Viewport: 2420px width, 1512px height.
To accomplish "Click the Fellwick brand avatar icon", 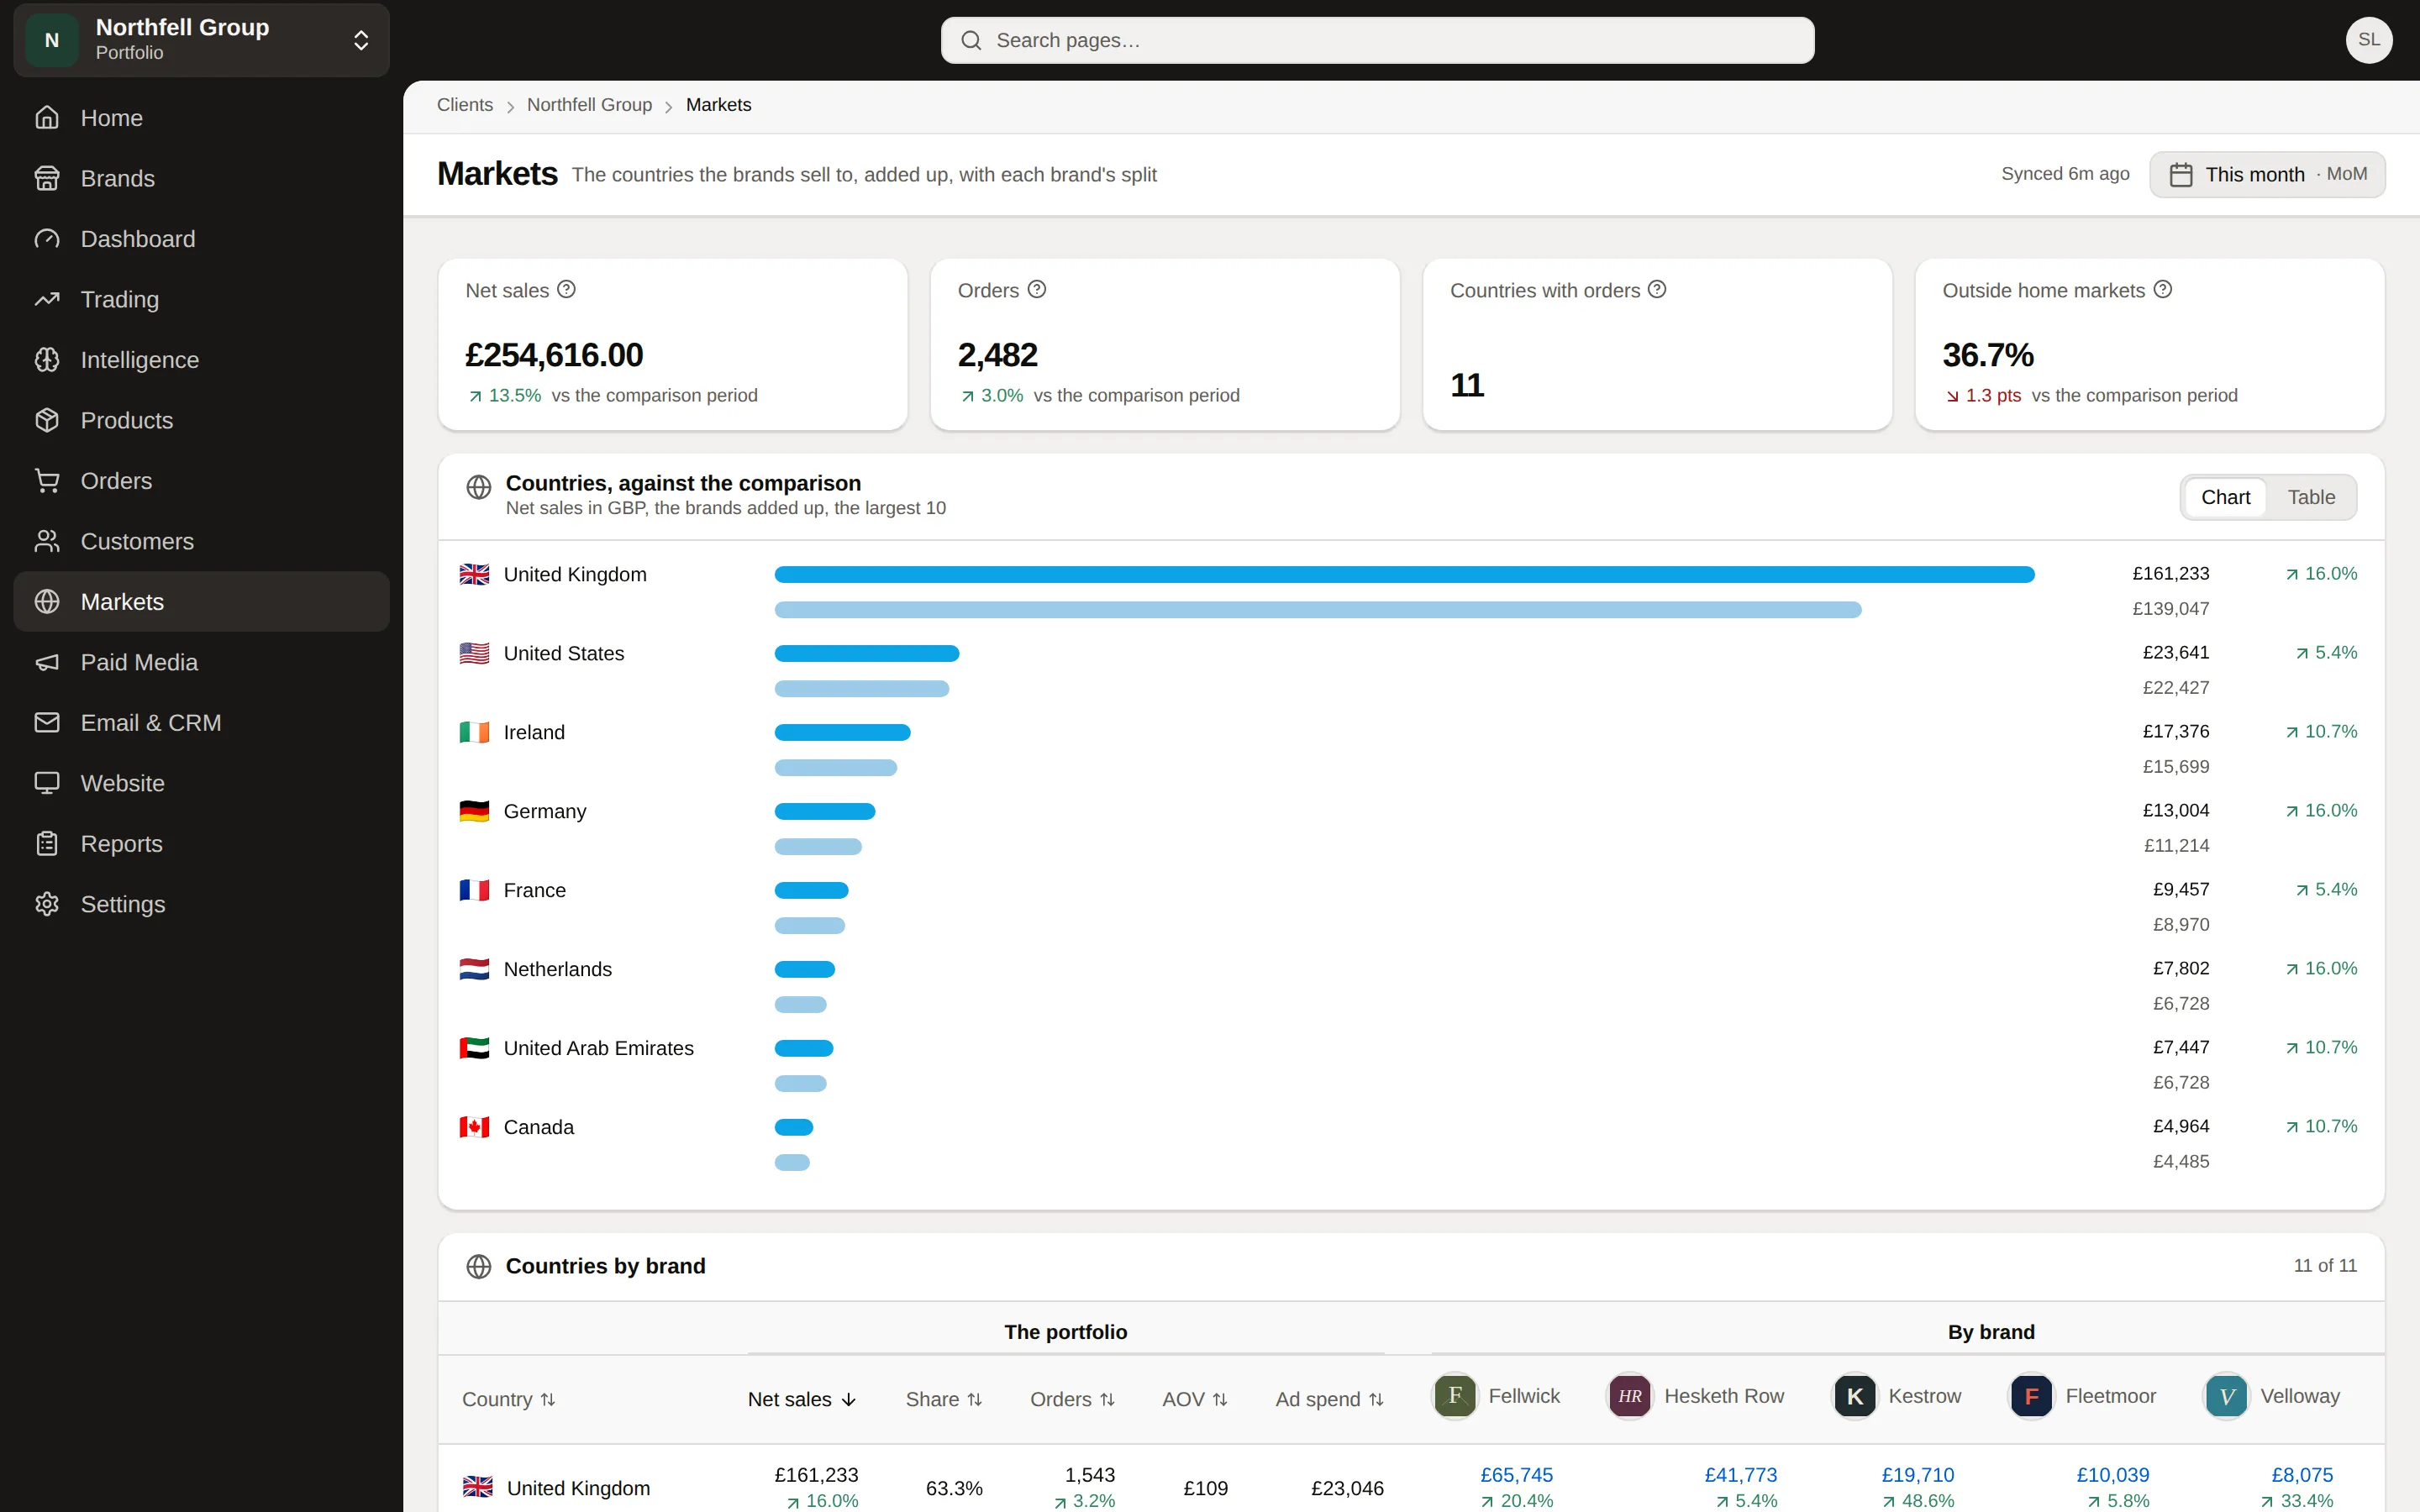I will [x=1455, y=1396].
